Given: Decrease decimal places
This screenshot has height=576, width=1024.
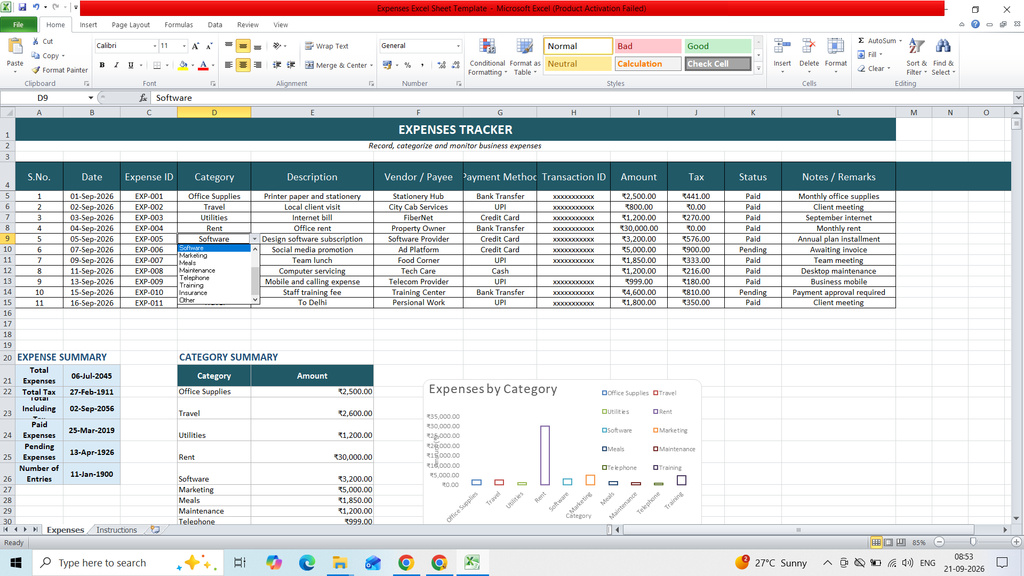Looking at the screenshot, I should coord(455,65).
